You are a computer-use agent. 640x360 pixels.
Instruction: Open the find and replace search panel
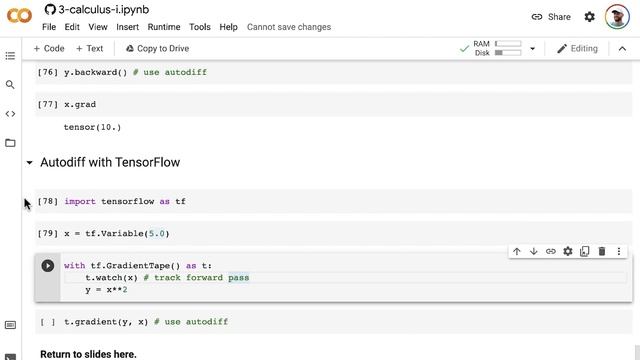10,84
